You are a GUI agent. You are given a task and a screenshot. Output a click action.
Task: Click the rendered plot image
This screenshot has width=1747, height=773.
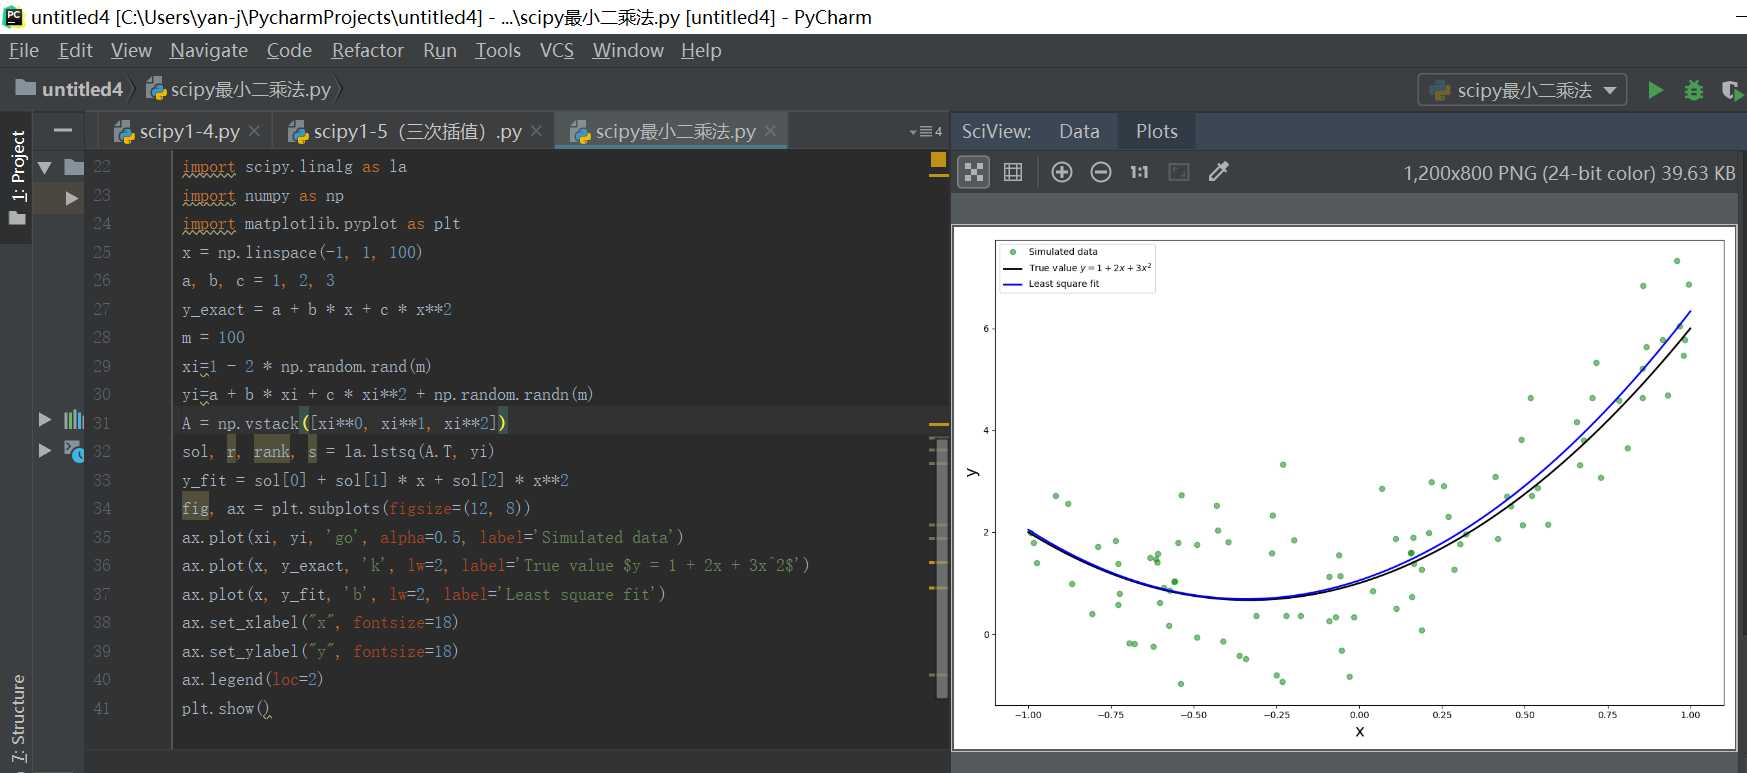click(1344, 486)
